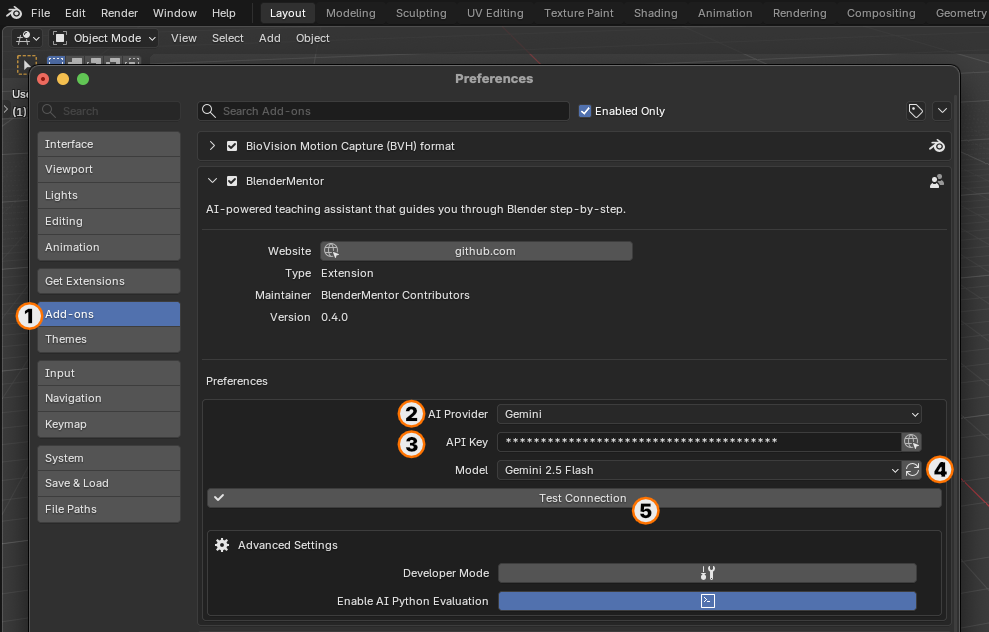Open the Viewport preferences section
Screen dimensions: 989x632
point(108,169)
